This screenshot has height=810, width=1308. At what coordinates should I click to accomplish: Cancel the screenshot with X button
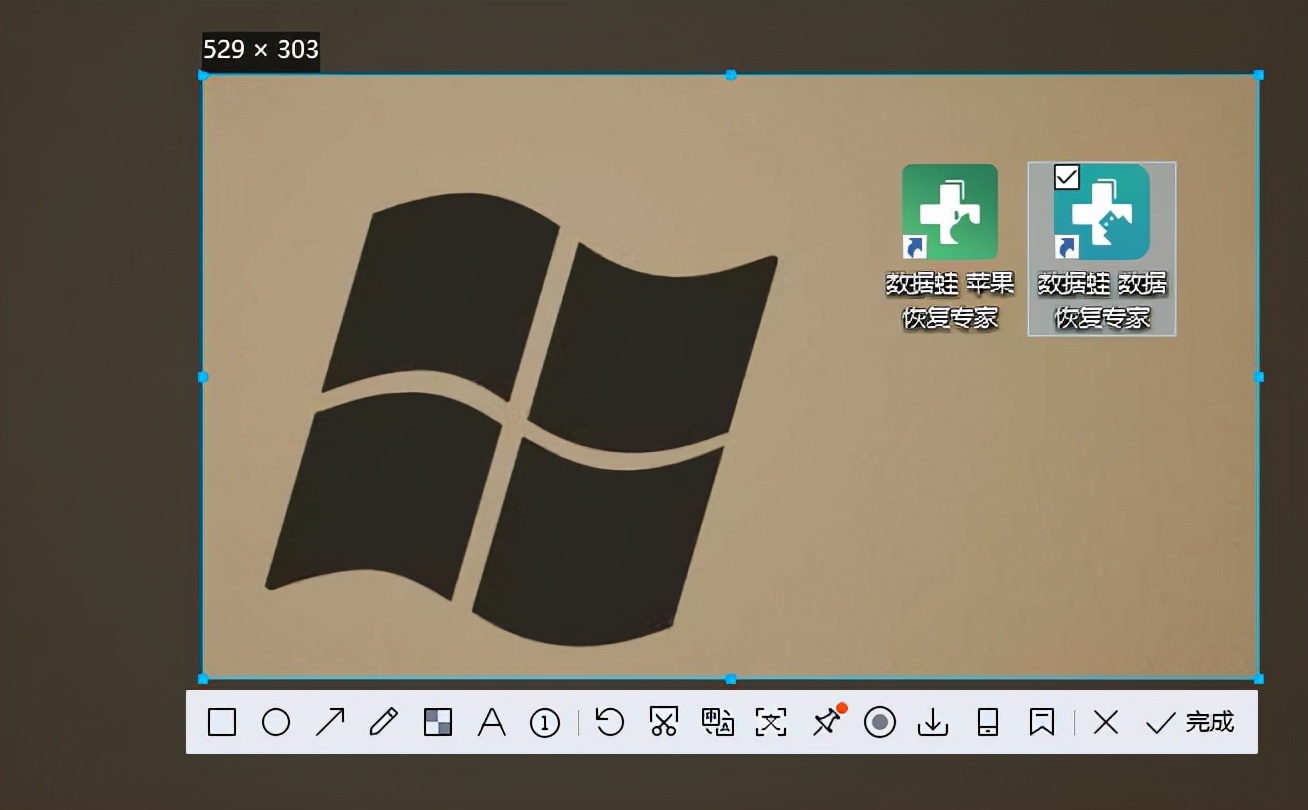(1105, 722)
